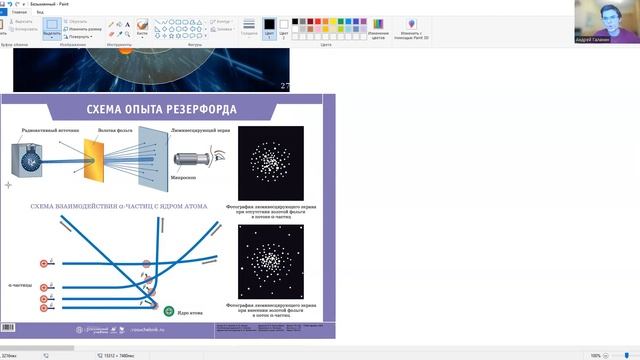Select the Pencil tool
The width and height of the screenshot is (640, 360).
click(111, 24)
